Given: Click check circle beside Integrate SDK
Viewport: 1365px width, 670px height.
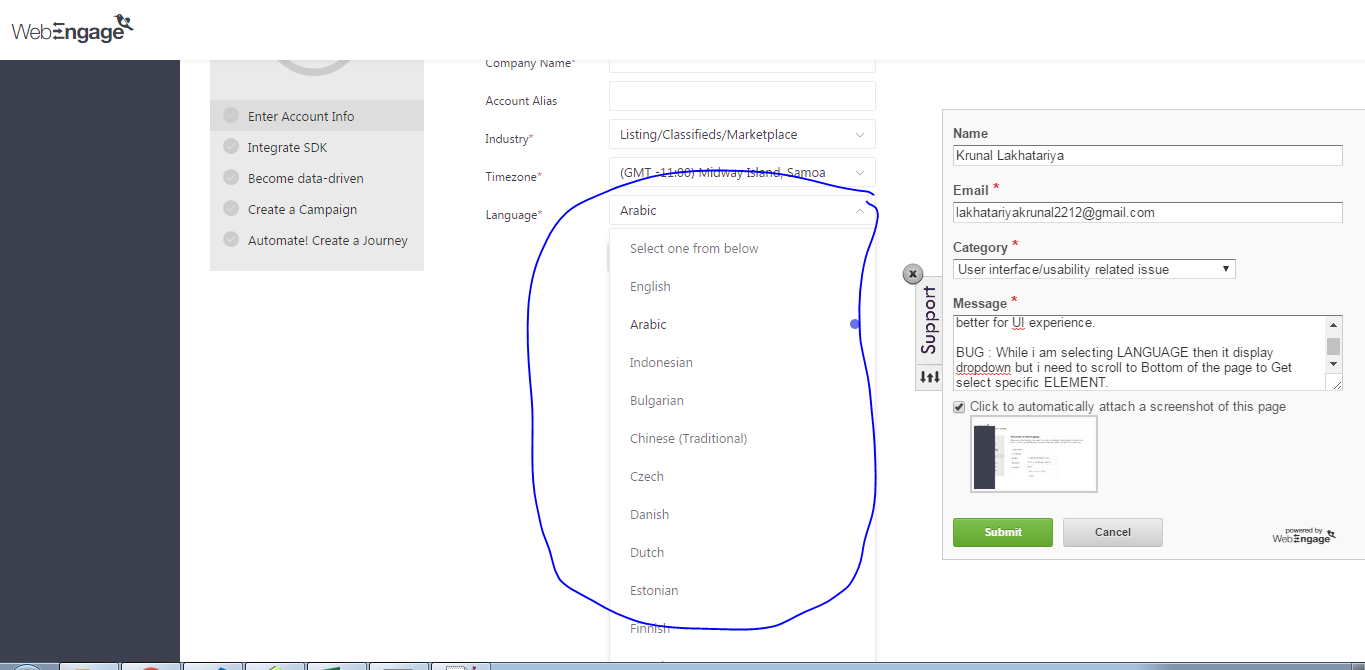Looking at the screenshot, I should pos(231,147).
